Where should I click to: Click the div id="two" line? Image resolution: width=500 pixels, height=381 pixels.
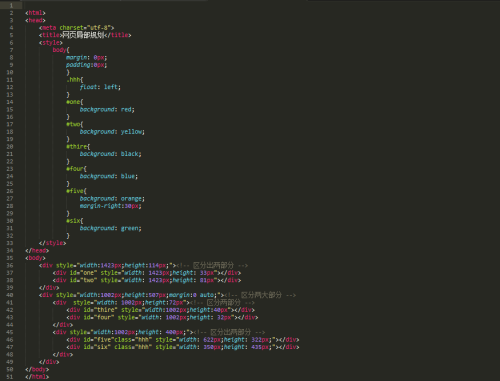pos(147,280)
